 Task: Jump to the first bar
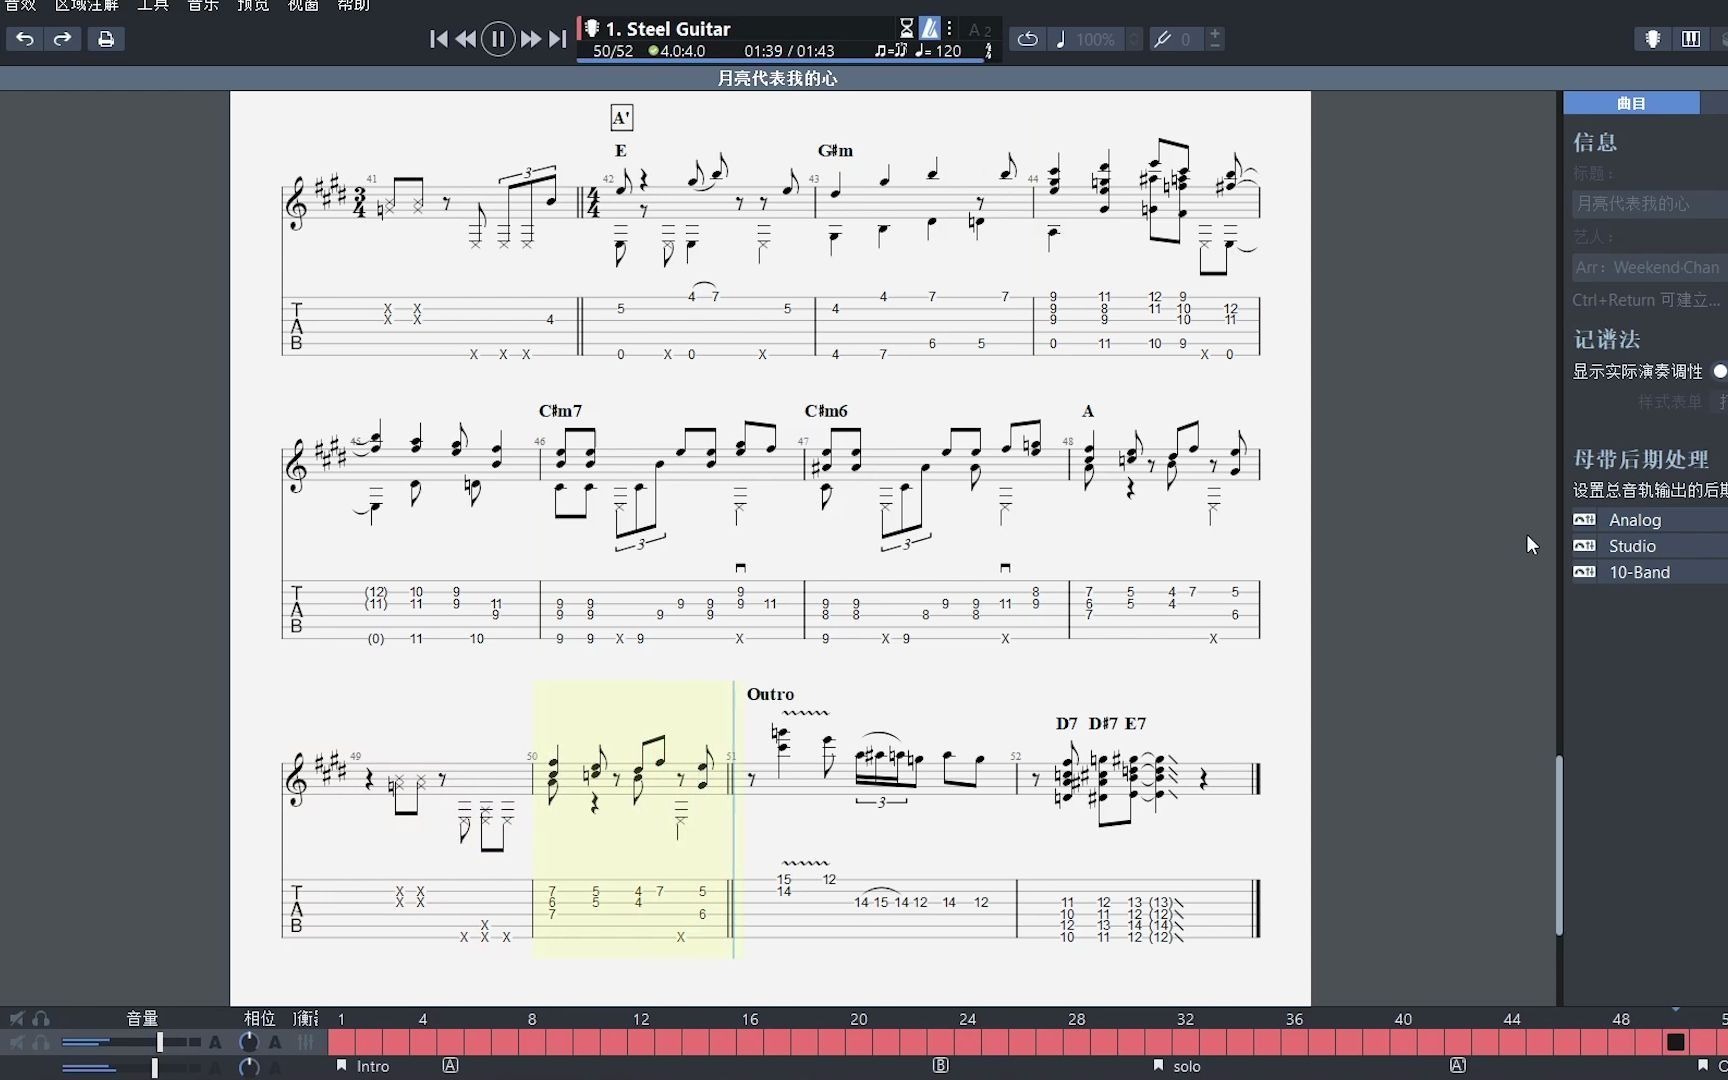tap(438, 39)
